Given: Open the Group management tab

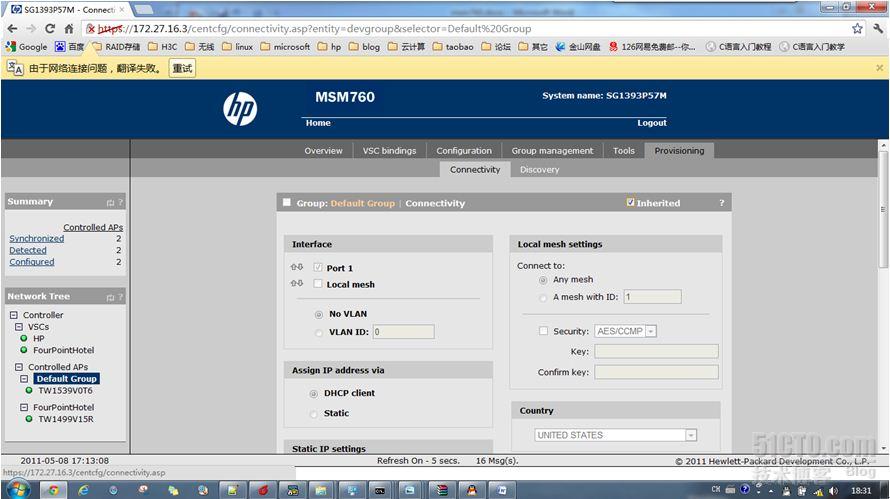Looking at the screenshot, I should 552,150.
